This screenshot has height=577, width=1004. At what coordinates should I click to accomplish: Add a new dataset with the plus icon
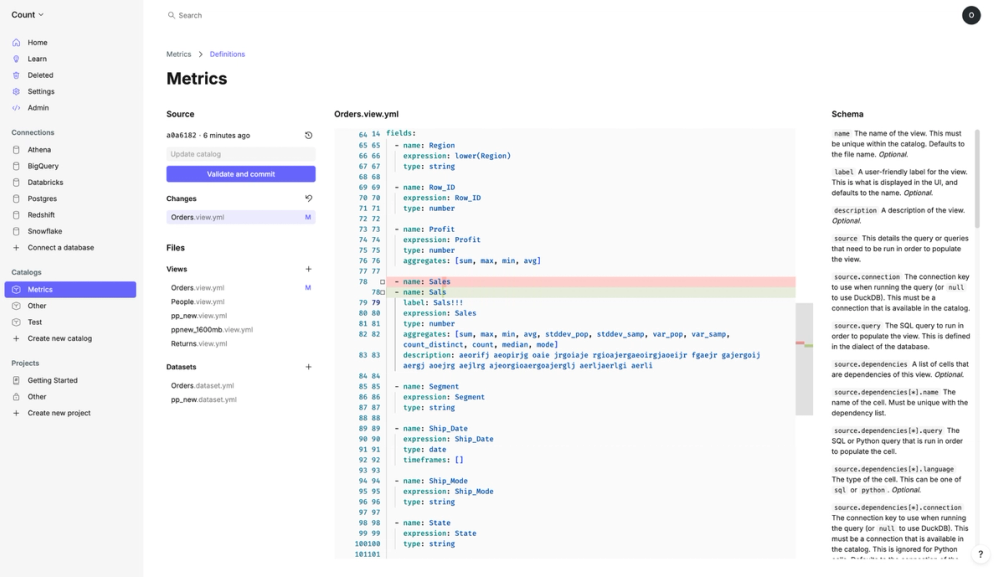(308, 367)
